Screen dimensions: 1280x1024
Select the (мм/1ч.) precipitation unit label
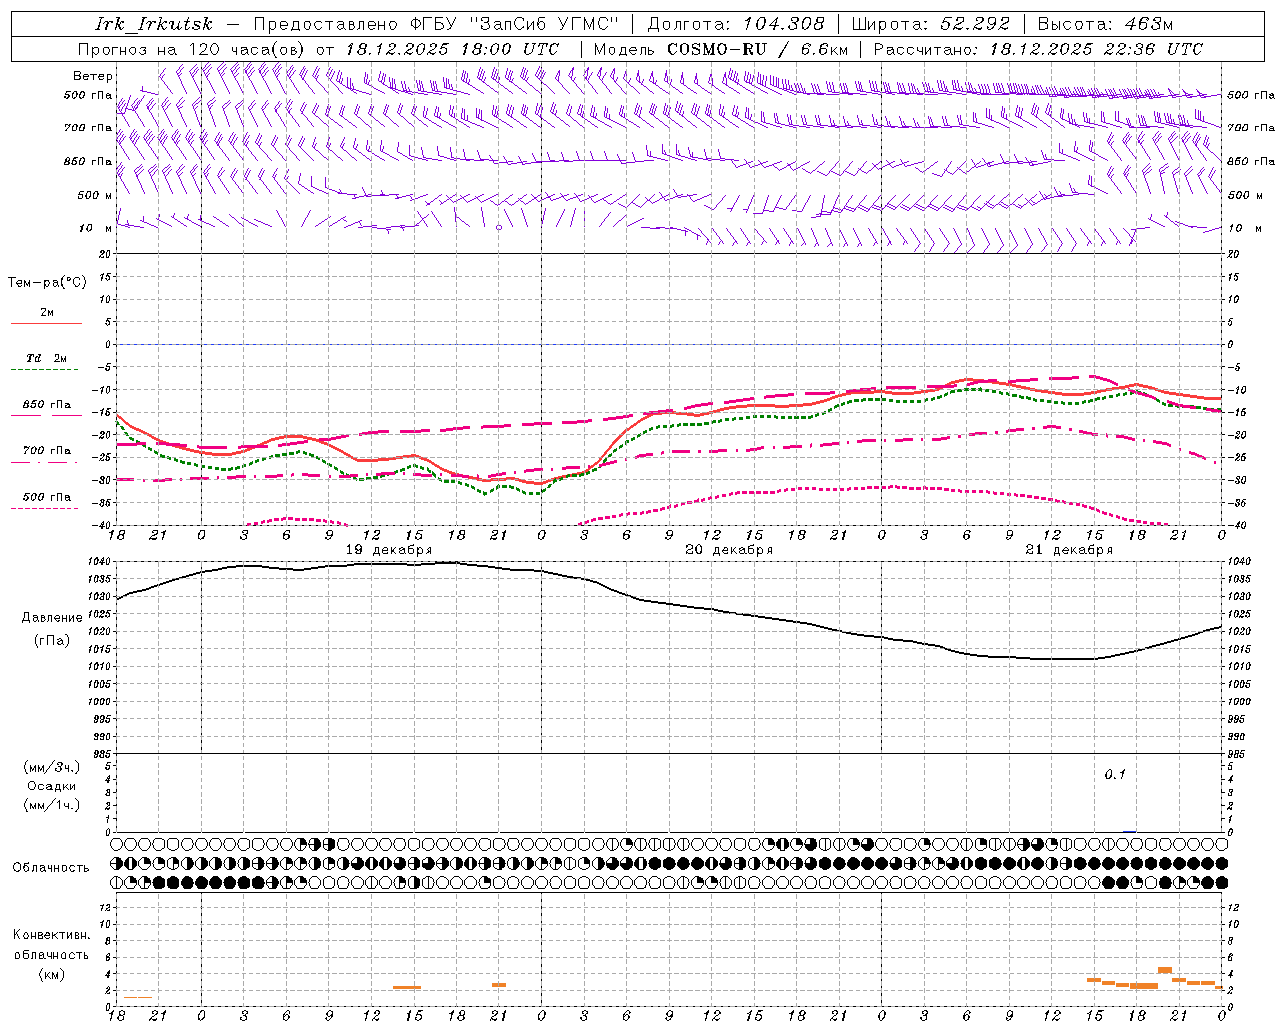pyautogui.click(x=52, y=805)
